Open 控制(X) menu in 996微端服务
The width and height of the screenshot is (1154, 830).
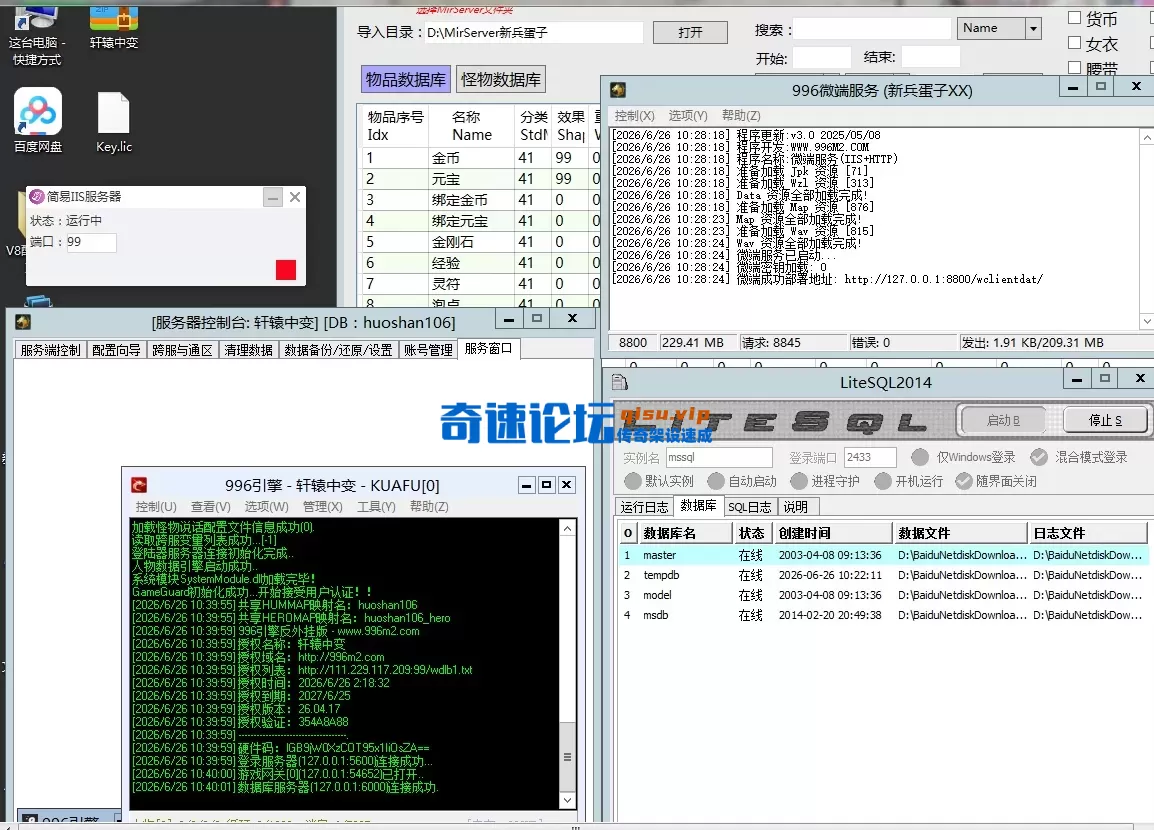(634, 116)
